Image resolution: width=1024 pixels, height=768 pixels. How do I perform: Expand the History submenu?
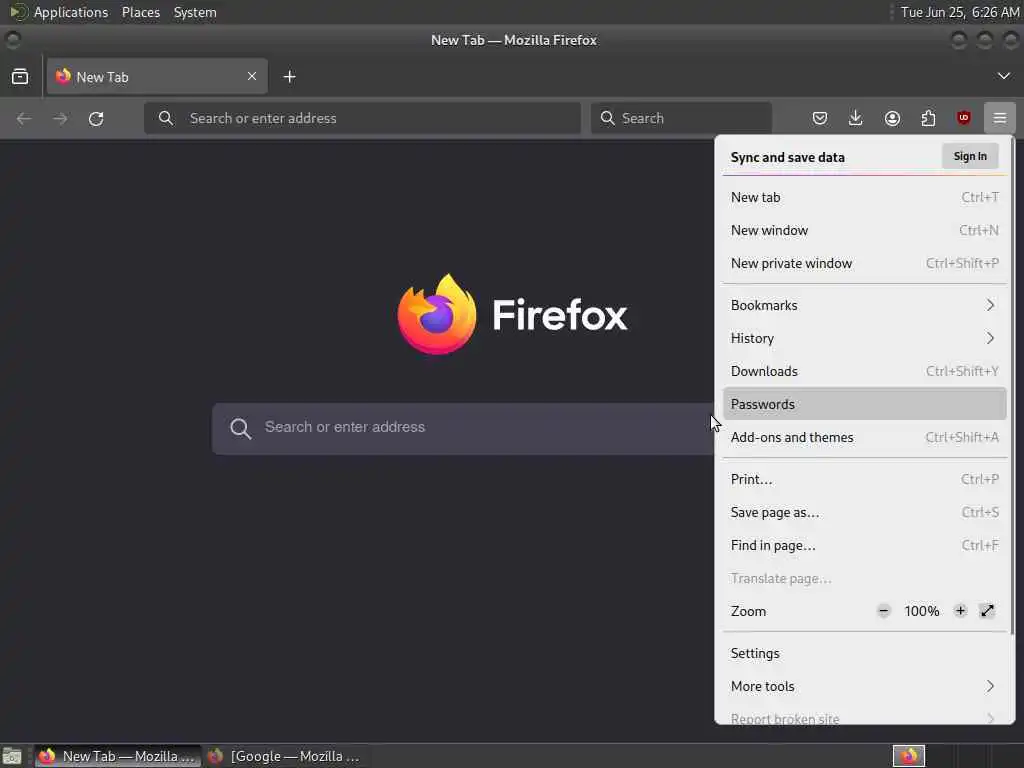(x=865, y=338)
